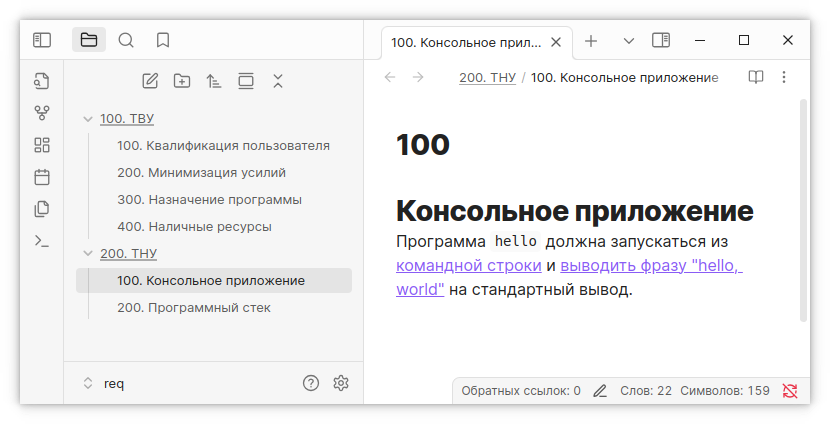Open the Canvas icon in ribbon

point(41,145)
